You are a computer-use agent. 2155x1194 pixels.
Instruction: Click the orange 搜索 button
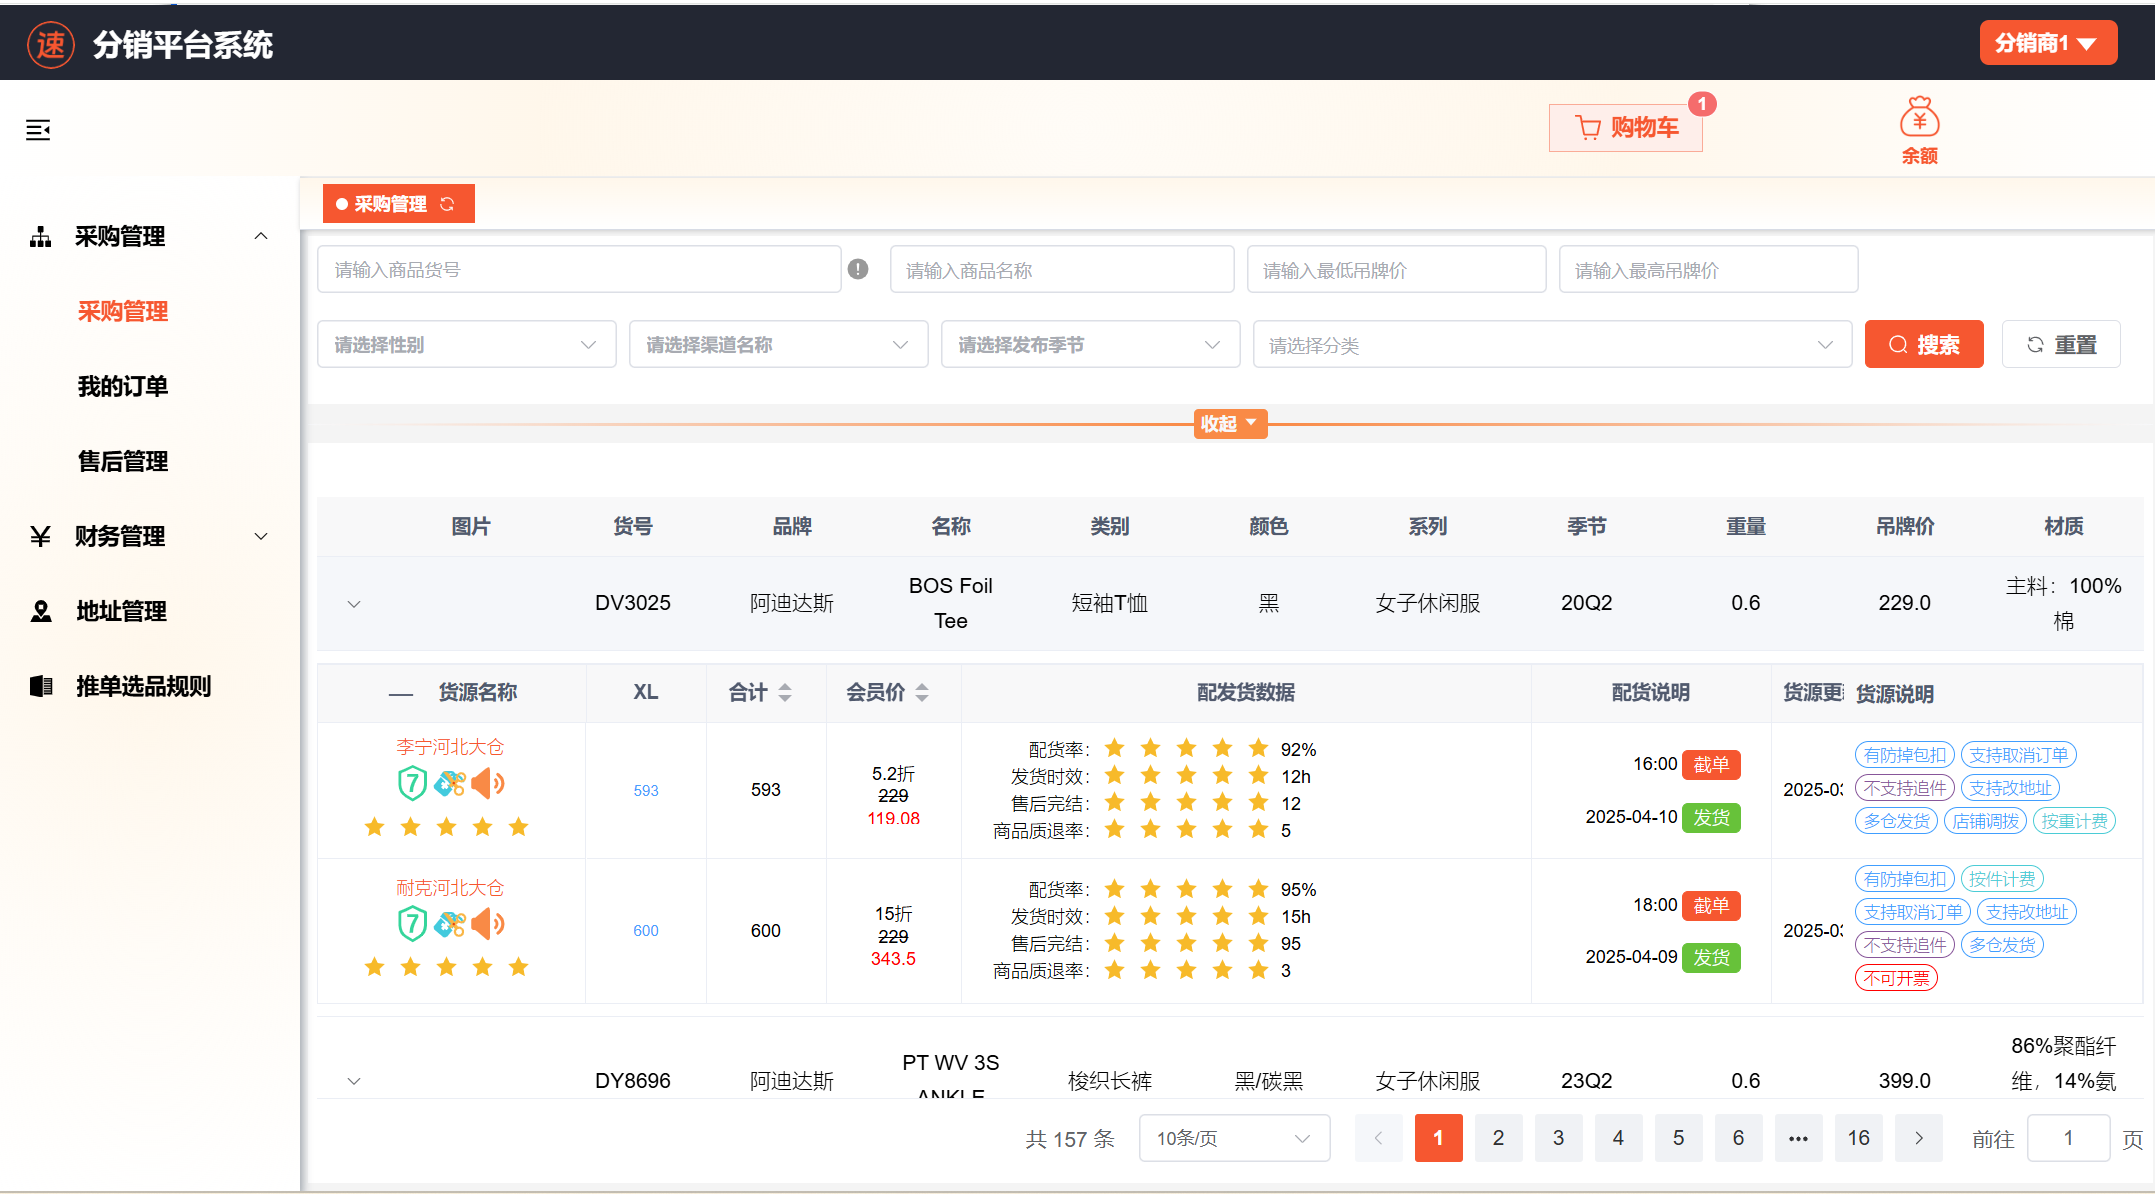(1923, 345)
